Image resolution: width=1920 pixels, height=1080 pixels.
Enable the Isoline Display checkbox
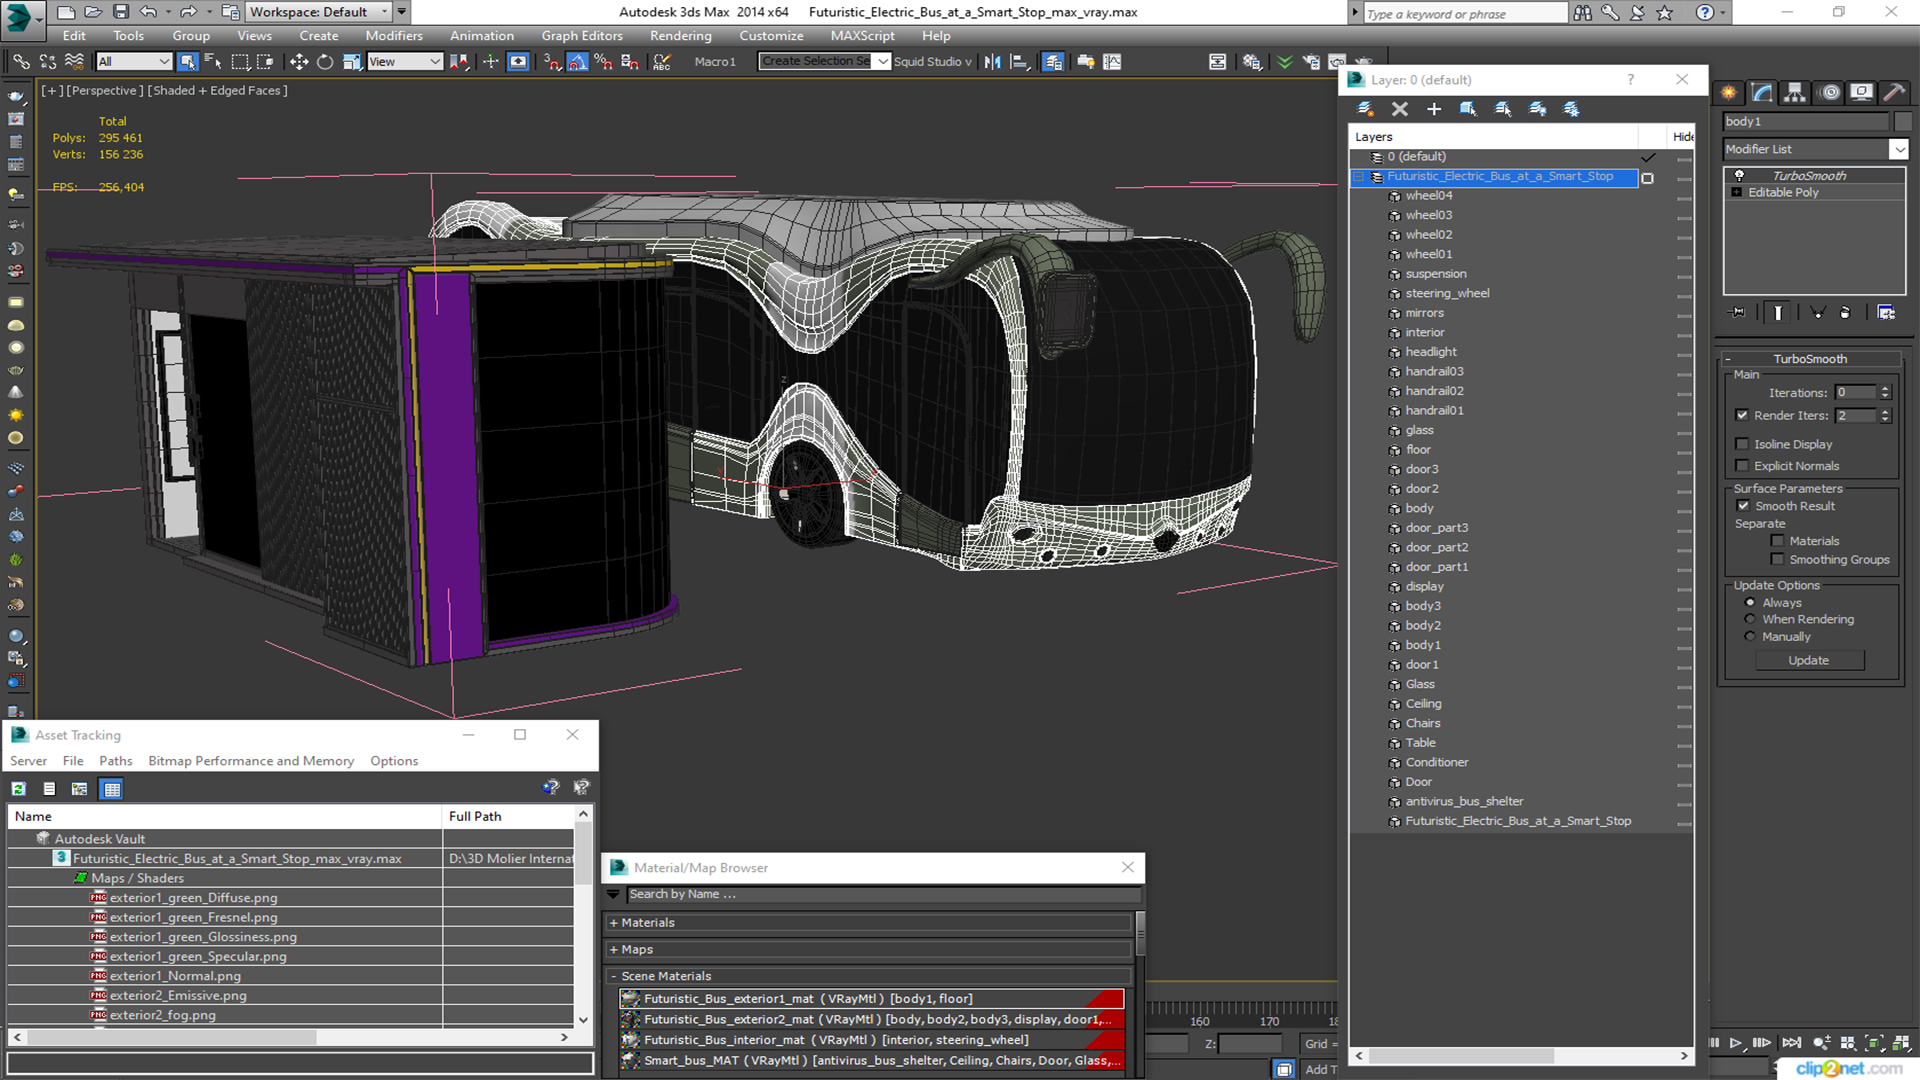coord(1742,444)
